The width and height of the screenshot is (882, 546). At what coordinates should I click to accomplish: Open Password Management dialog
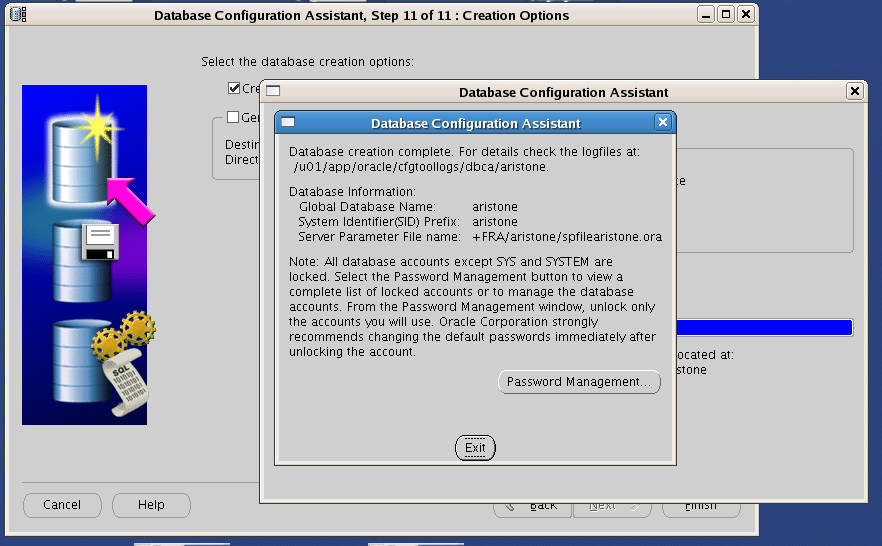coord(579,382)
